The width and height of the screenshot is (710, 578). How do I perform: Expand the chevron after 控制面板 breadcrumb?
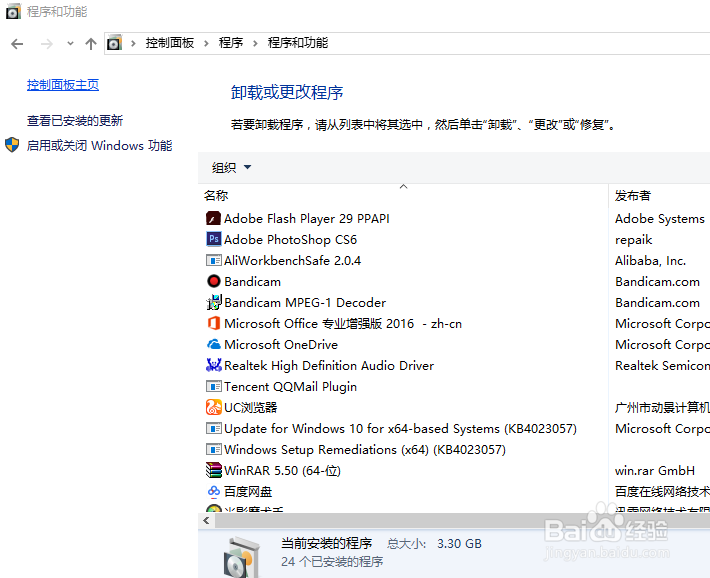pos(206,43)
